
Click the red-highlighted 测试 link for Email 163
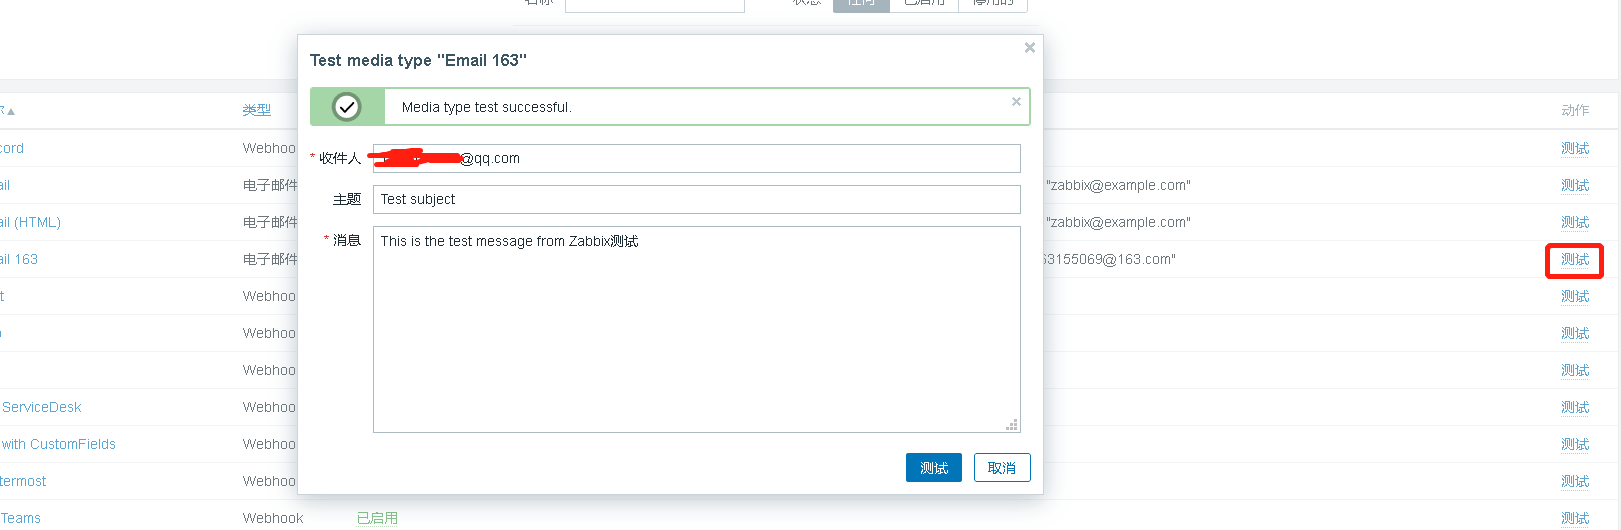pos(1574,260)
